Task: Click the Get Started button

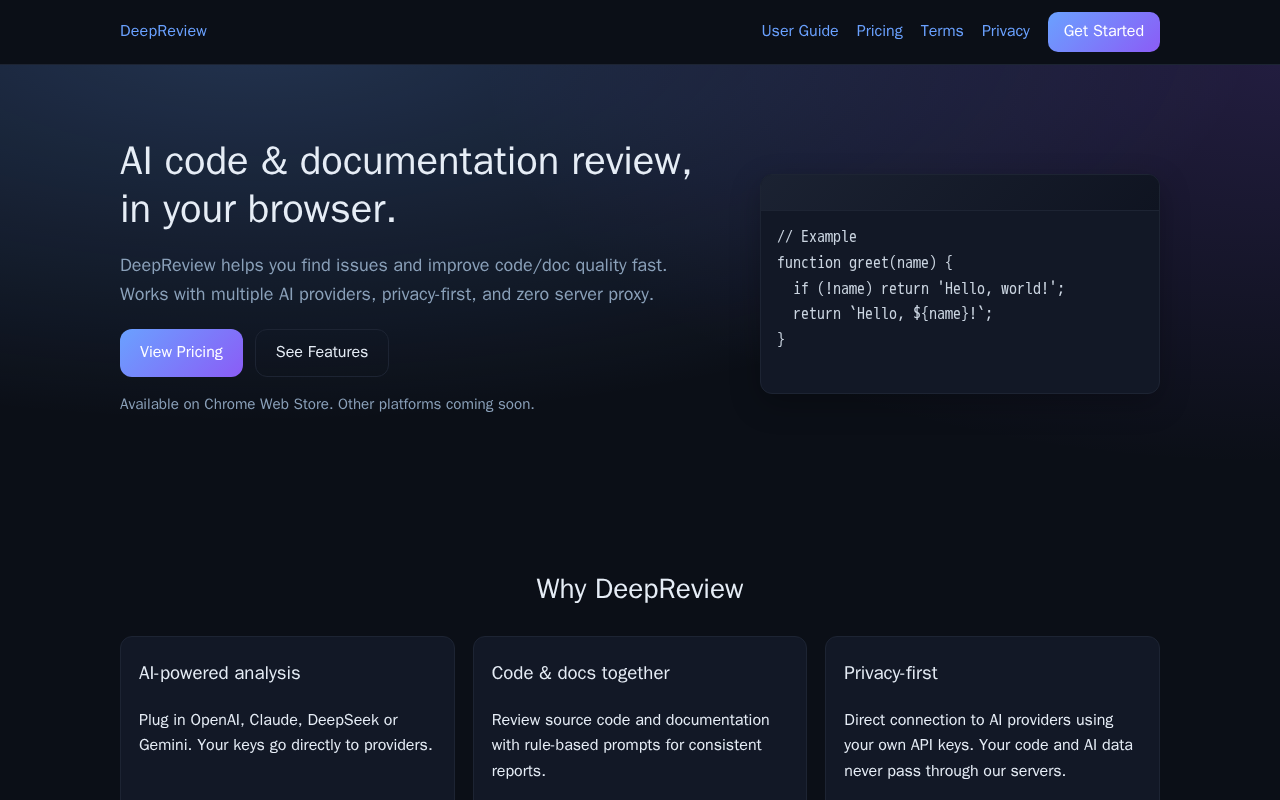Action: [x=1104, y=32]
